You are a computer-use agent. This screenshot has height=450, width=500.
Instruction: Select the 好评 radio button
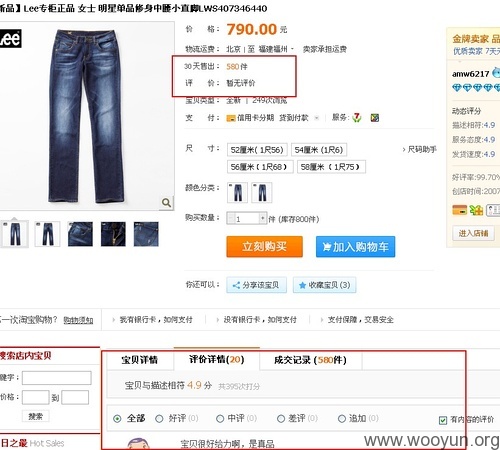coord(159,419)
